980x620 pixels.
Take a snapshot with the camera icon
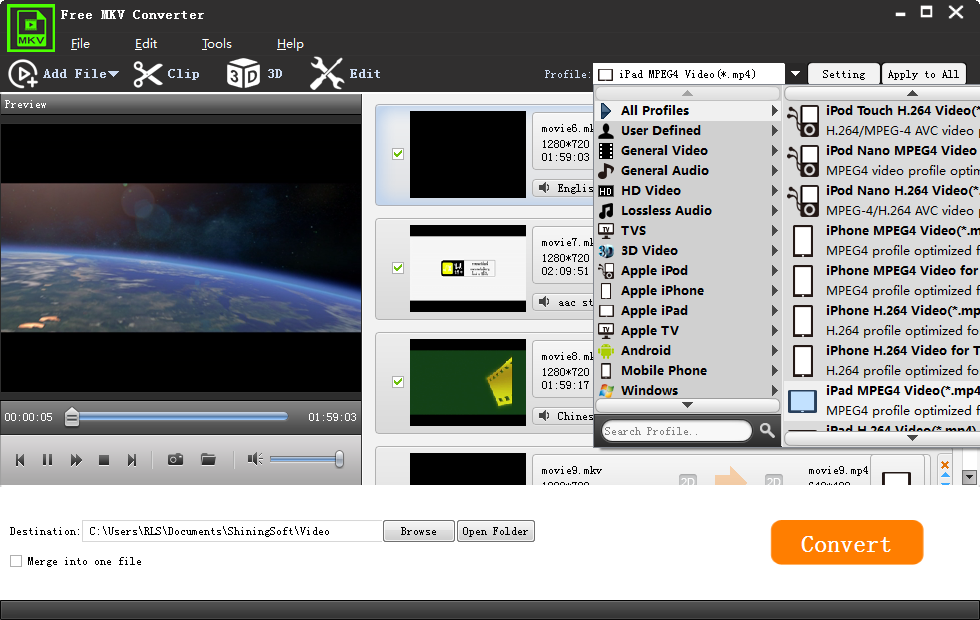click(176, 459)
